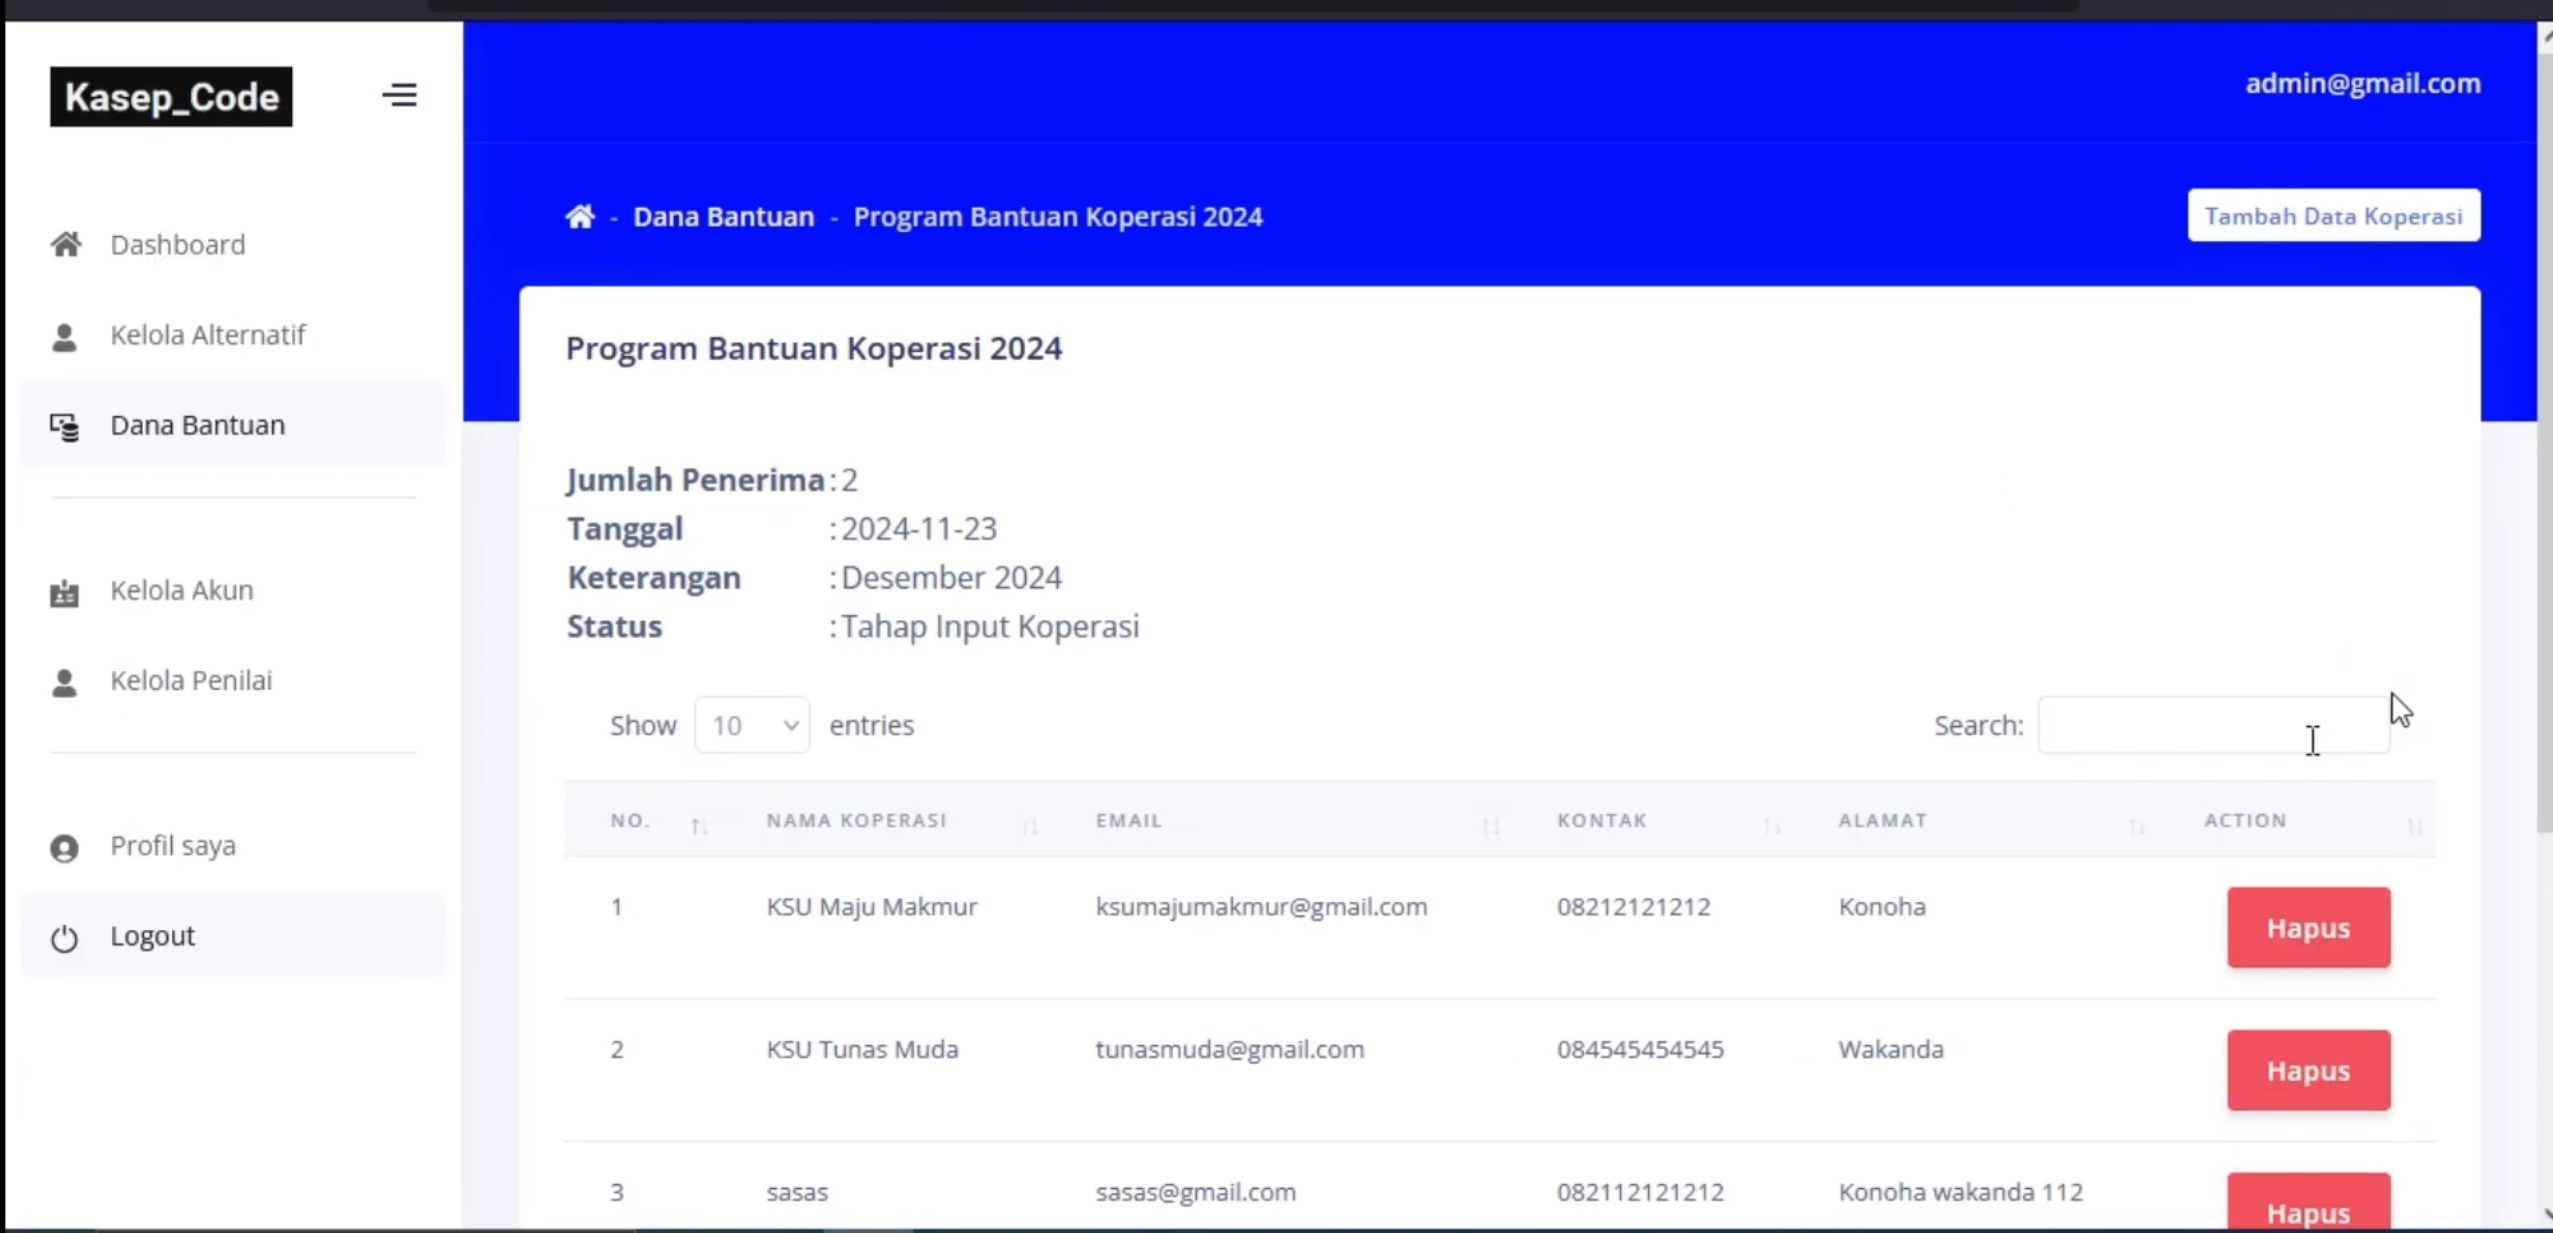Click the Kelola Akun badge icon
Image resolution: width=2553 pixels, height=1233 pixels.
tap(64, 593)
